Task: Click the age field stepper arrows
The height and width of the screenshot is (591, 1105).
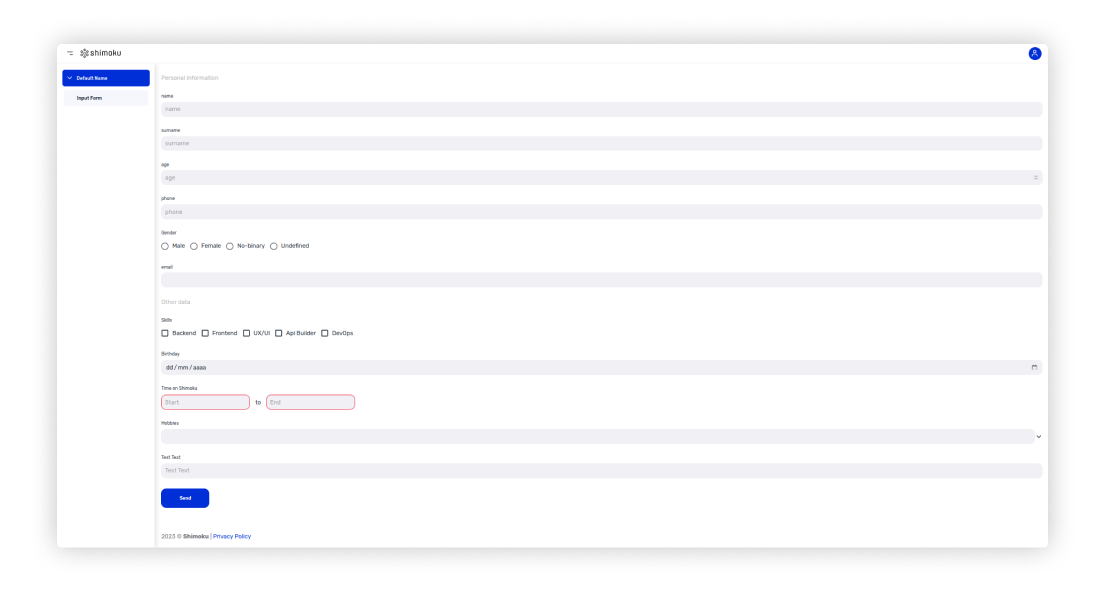Action: point(1036,177)
